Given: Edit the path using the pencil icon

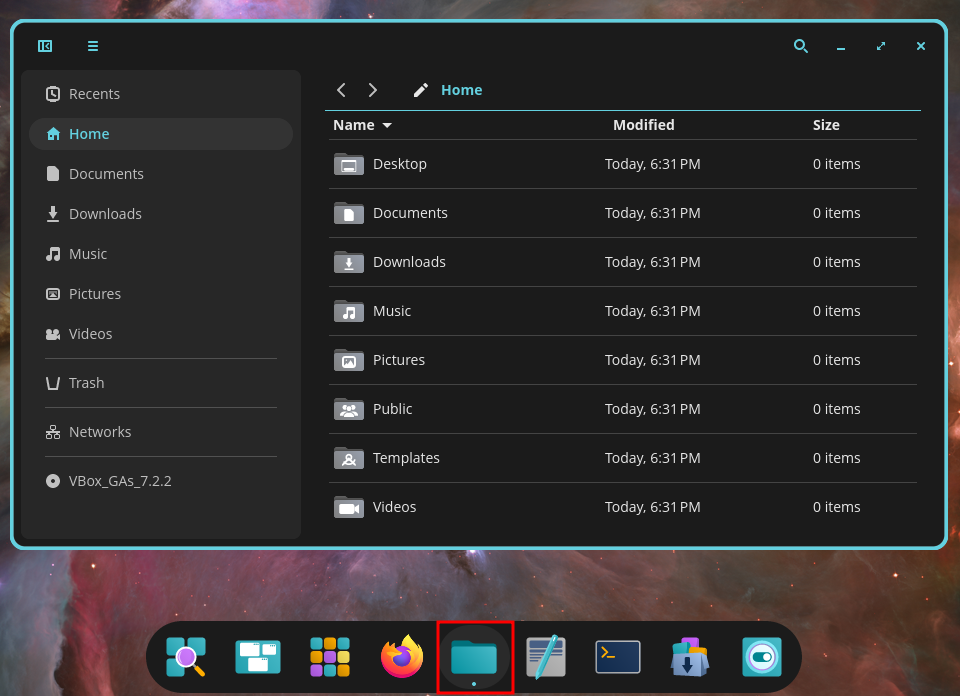Looking at the screenshot, I should (x=420, y=89).
